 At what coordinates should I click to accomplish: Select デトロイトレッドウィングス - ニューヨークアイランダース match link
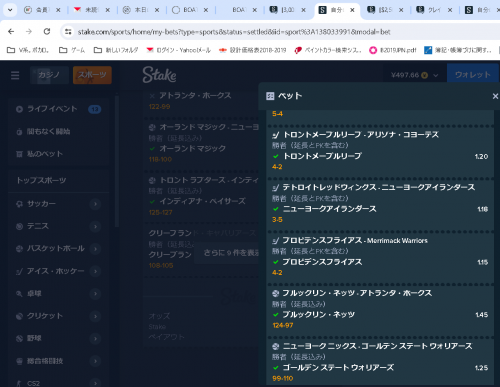click(379, 187)
